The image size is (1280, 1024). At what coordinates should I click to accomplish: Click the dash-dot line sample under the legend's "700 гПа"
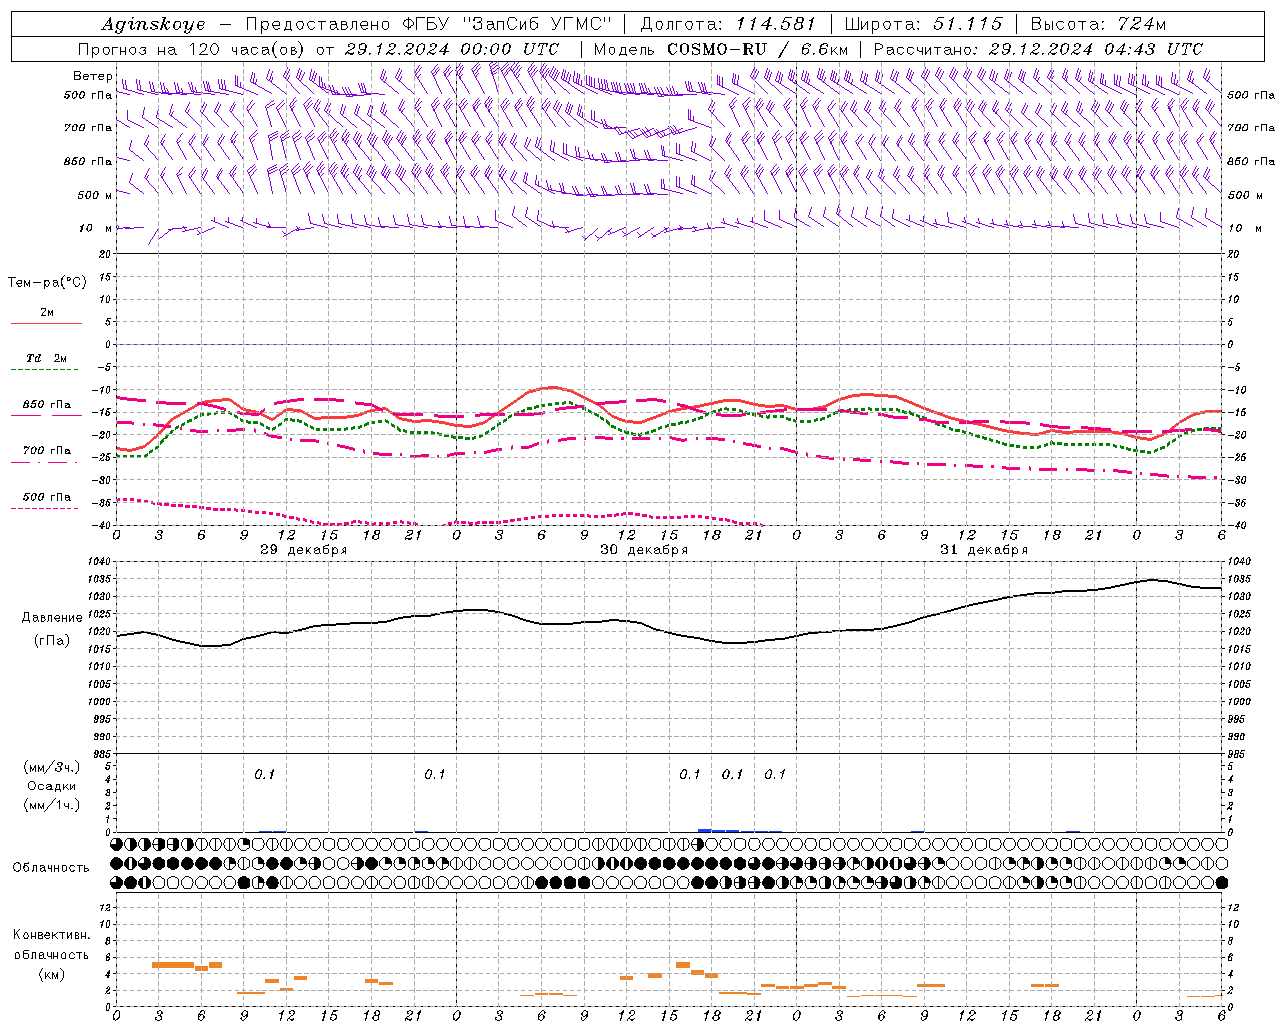click(x=46, y=462)
